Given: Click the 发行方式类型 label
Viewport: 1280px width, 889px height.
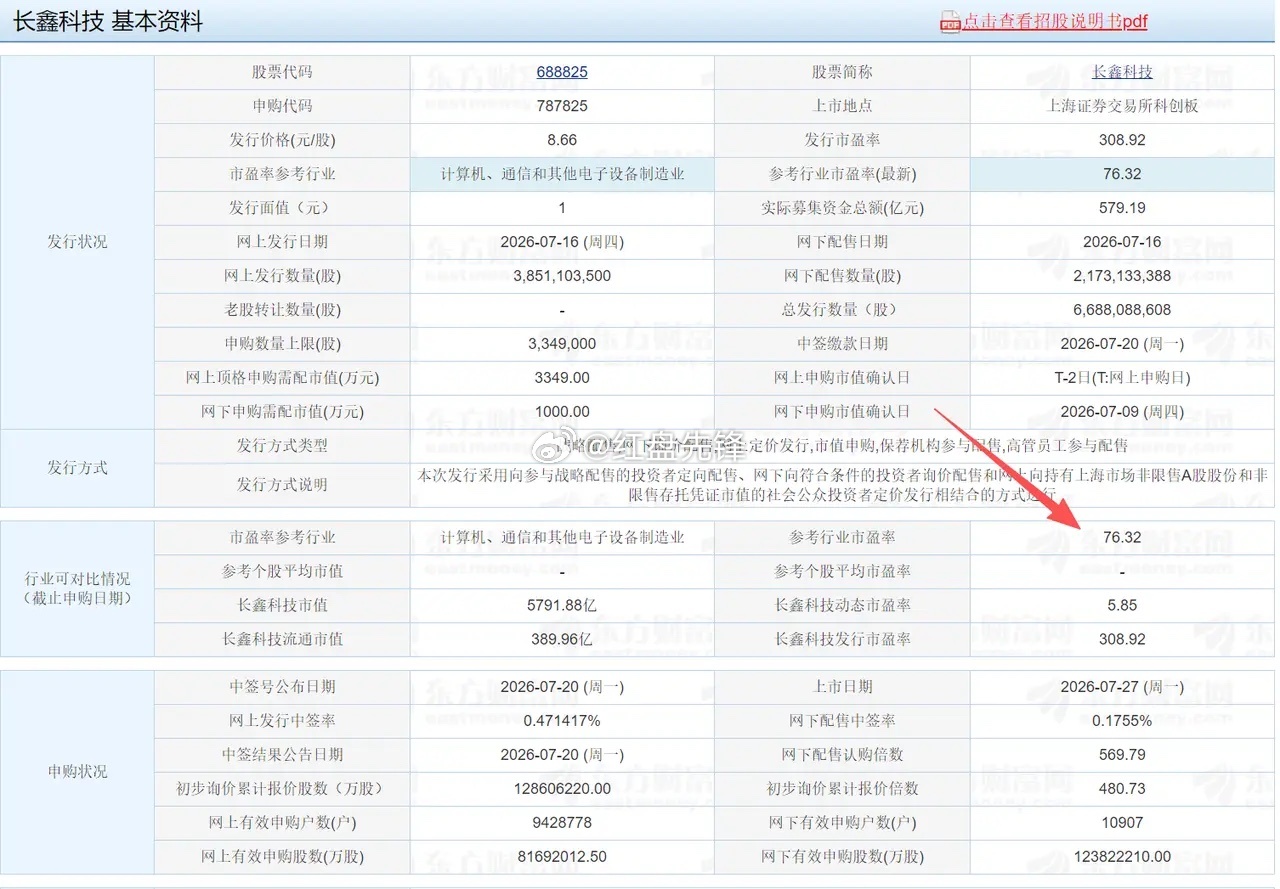Looking at the screenshot, I should (x=283, y=446).
